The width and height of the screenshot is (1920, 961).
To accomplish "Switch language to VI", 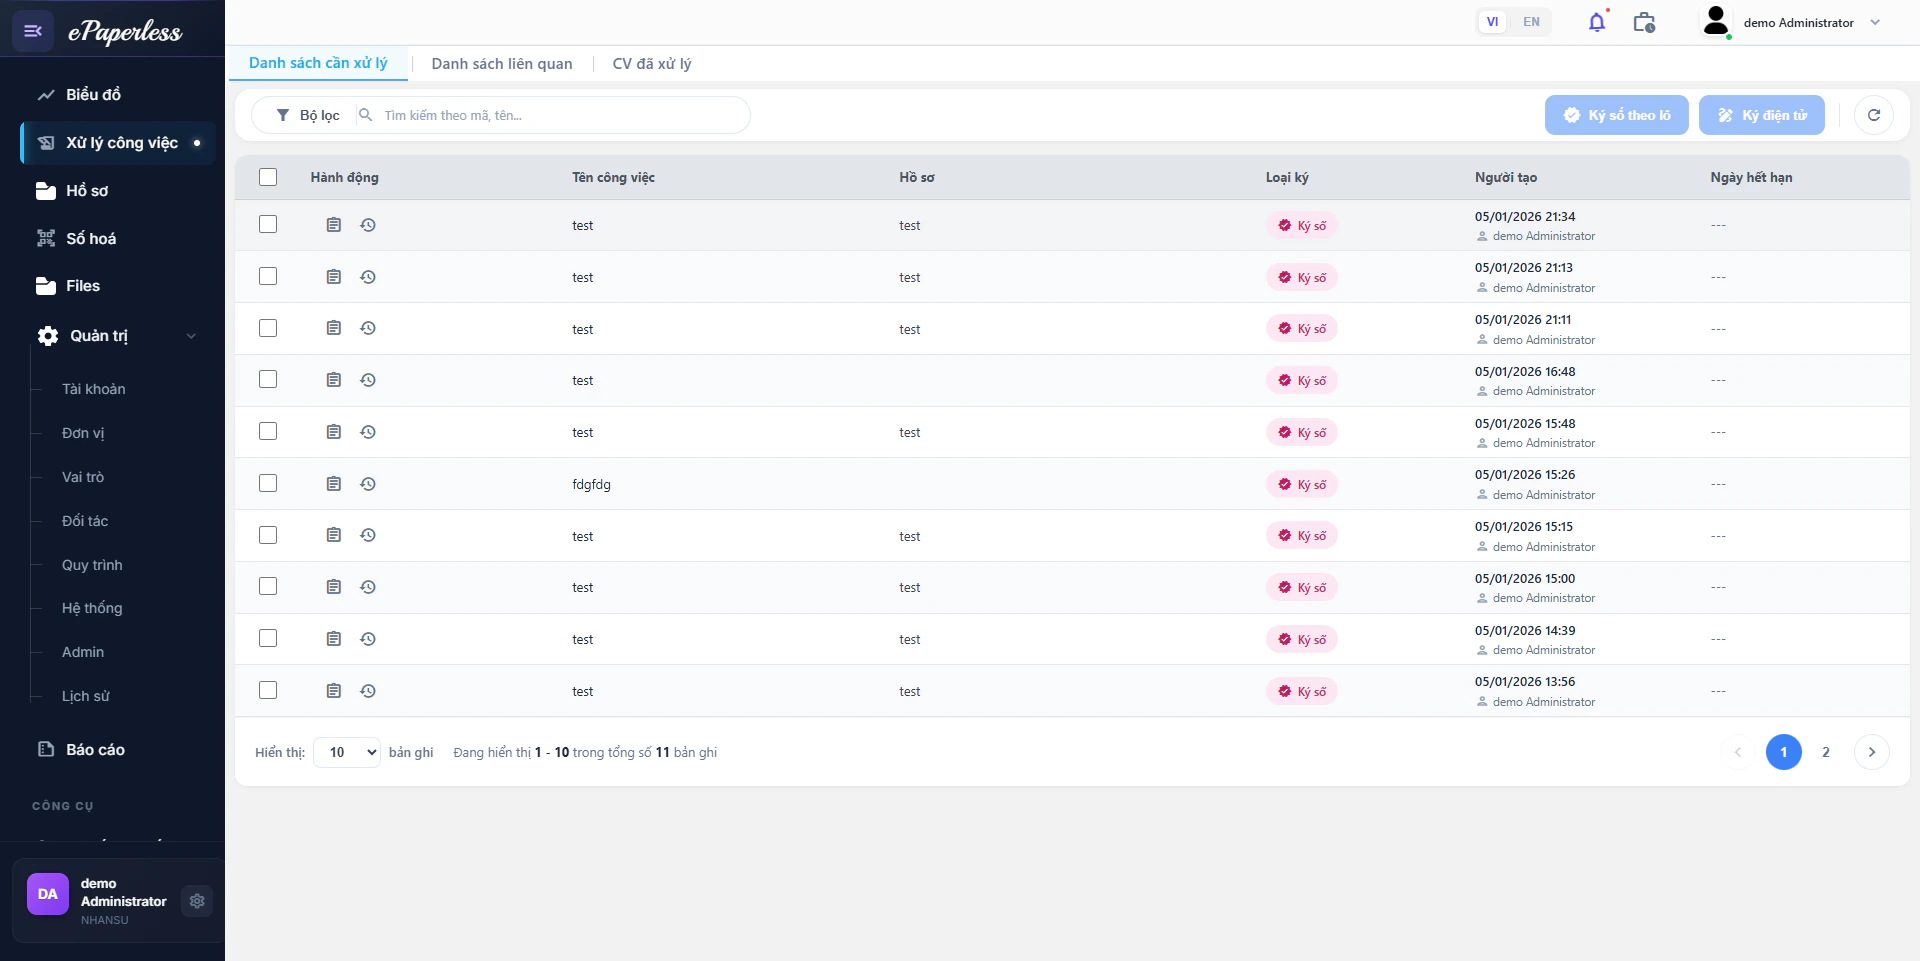I will click(x=1492, y=22).
